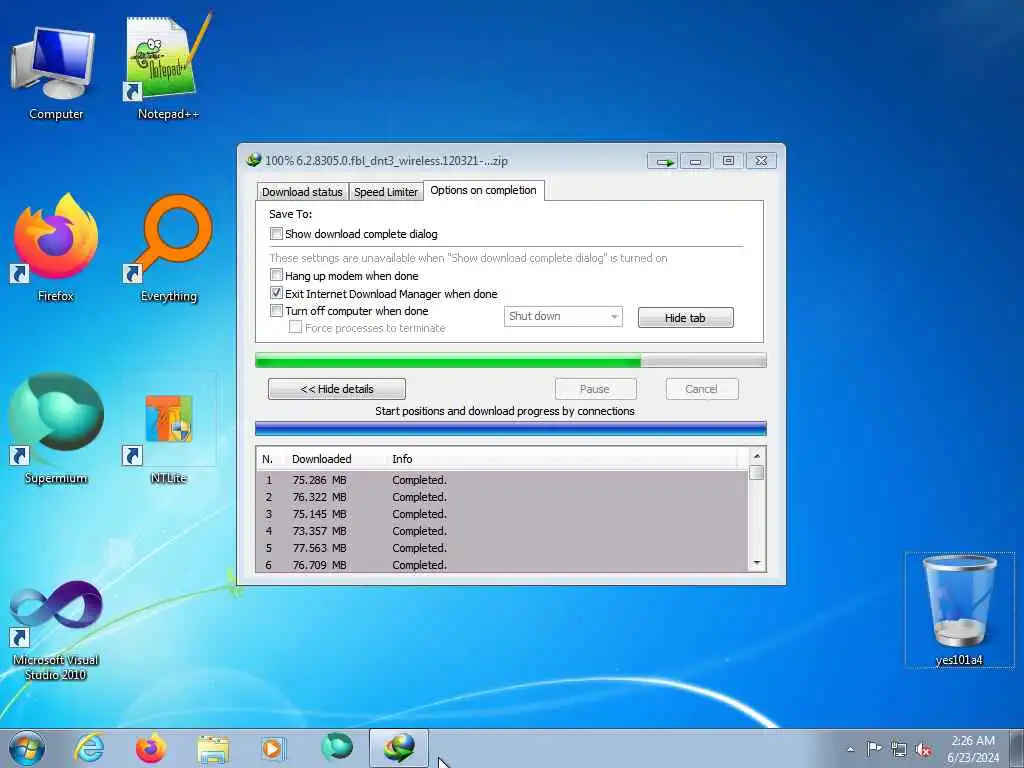The height and width of the screenshot is (768, 1024).
Task: Click the Pause button
Action: coord(595,389)
